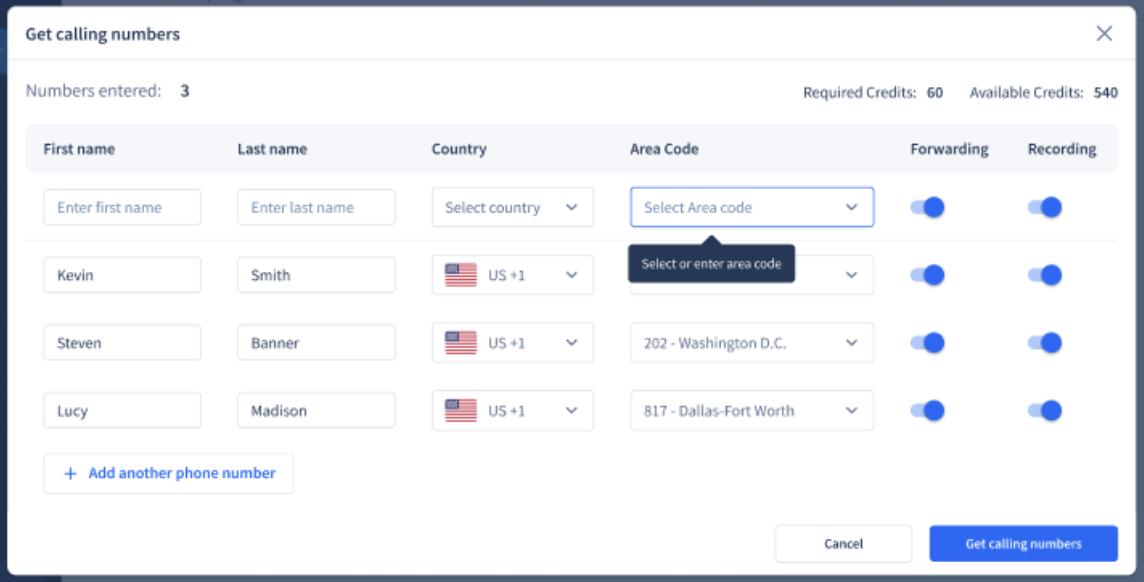Click the Available Credits value 540
1144x582 pixels.
coord(1105,93)
